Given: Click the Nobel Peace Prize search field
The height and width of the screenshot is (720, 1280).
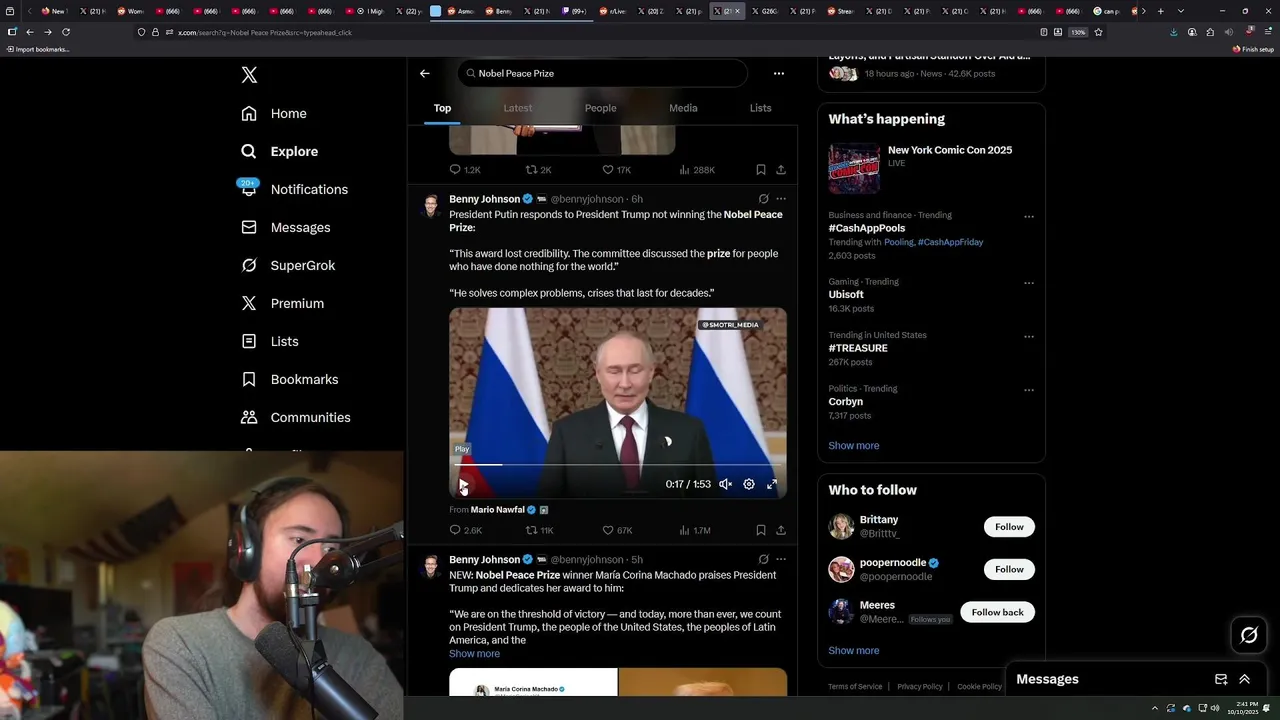Looking at the screenshot, I should [602, 73].
